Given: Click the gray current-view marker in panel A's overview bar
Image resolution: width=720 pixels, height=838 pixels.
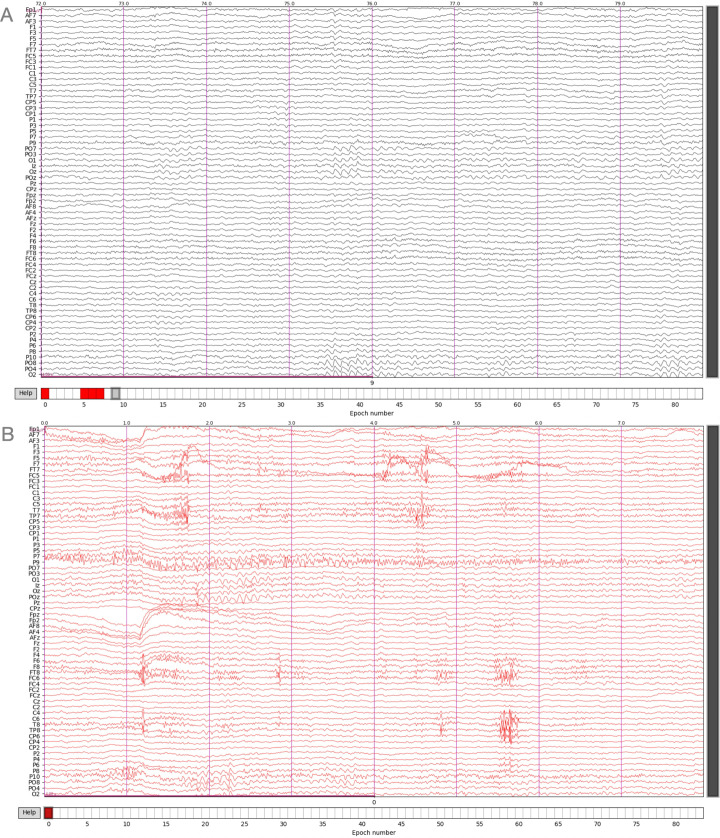Looking at the screenshot, I should coord(115,394).
